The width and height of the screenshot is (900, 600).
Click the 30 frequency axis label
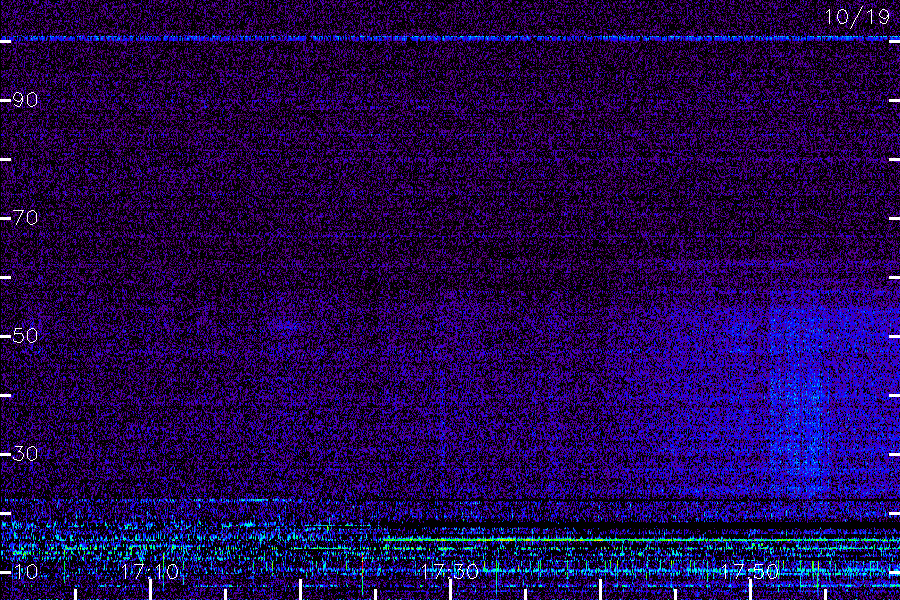click(x=25, y=454)
